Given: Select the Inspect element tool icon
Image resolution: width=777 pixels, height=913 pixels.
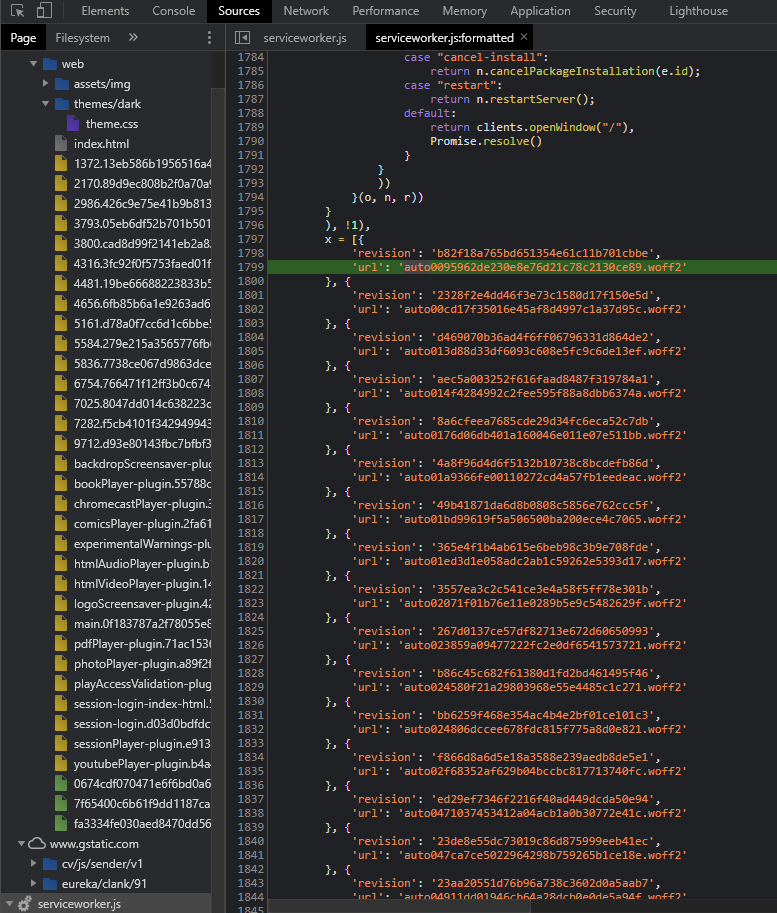Looking at the screenshot, I should 17,11.
